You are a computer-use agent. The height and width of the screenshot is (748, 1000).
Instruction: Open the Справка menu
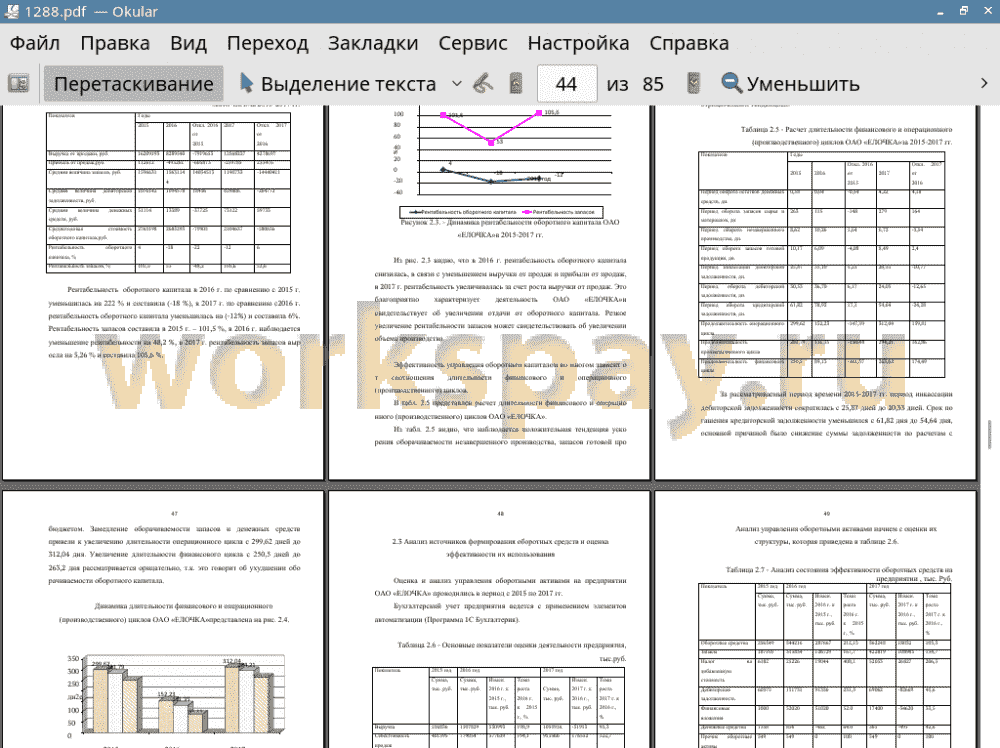tap(689, 43)
